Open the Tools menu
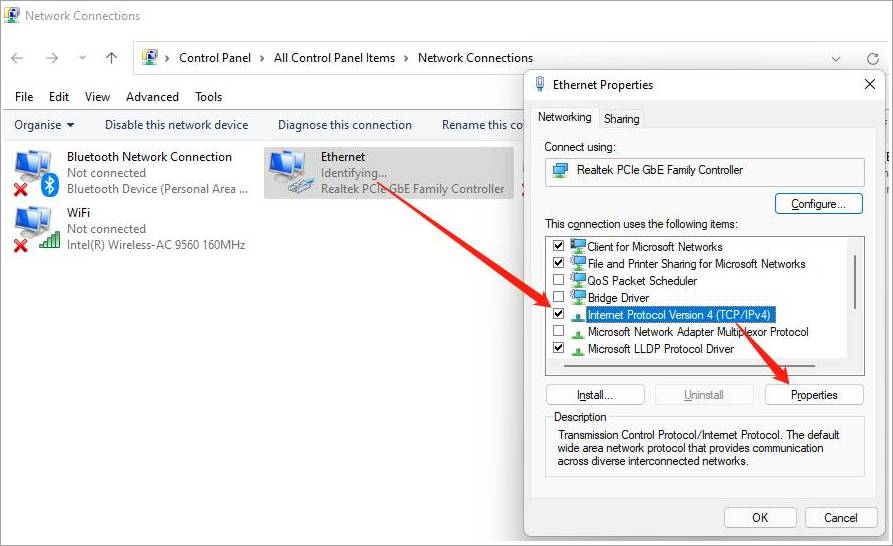The image size is (893, 546). [208, 97]
